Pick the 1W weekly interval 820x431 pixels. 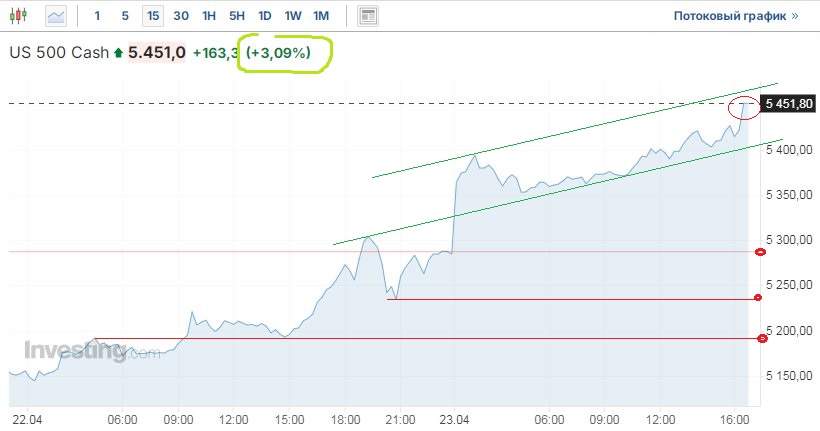[292, 16]
